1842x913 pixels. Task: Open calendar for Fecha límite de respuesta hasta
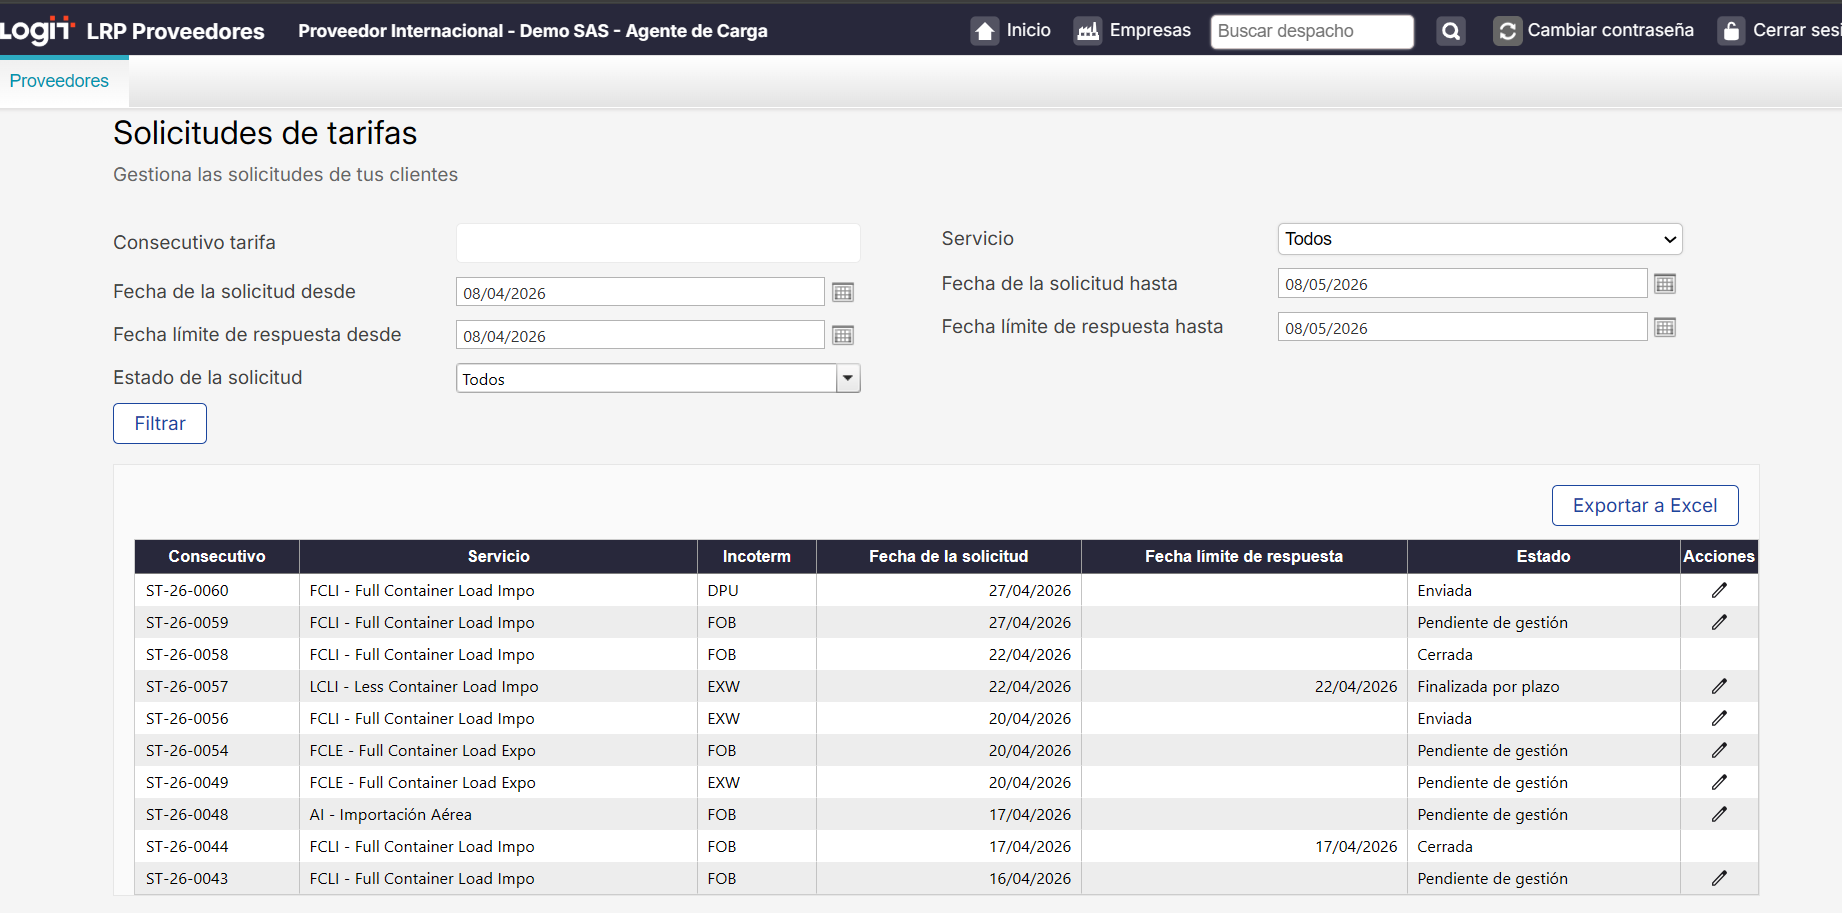(x=1665, y=327)
